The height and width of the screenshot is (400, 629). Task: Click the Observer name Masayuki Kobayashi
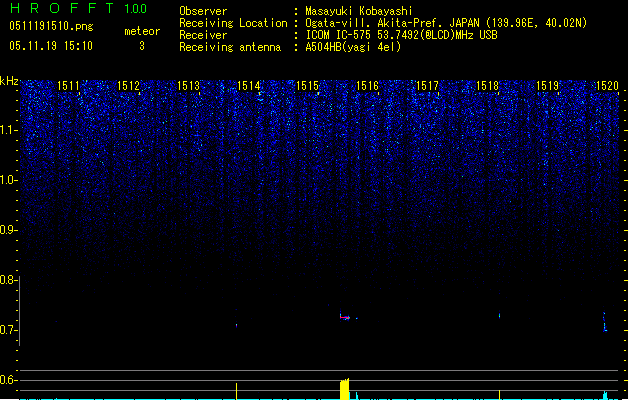tap(359, 11)
